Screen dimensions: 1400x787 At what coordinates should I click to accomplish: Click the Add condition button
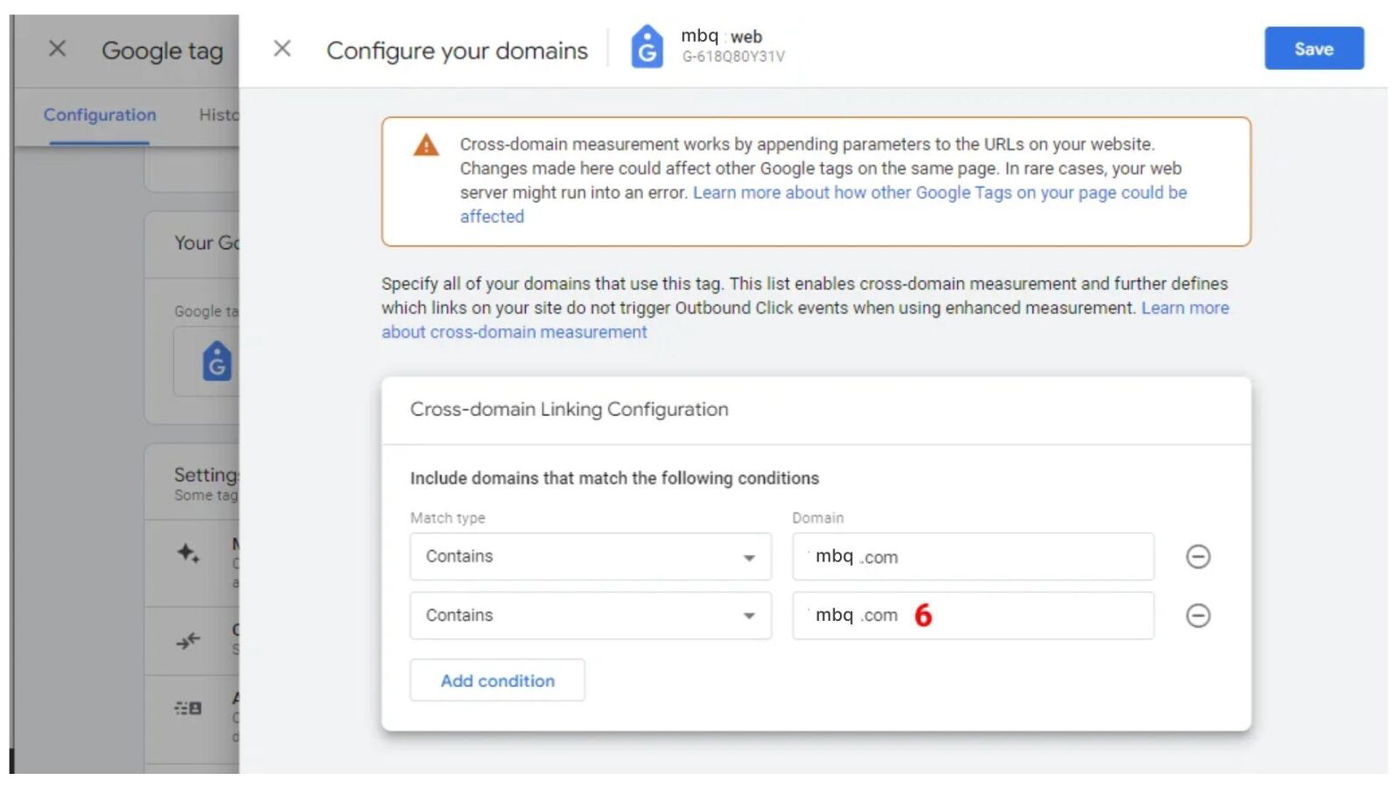(497, 681)
